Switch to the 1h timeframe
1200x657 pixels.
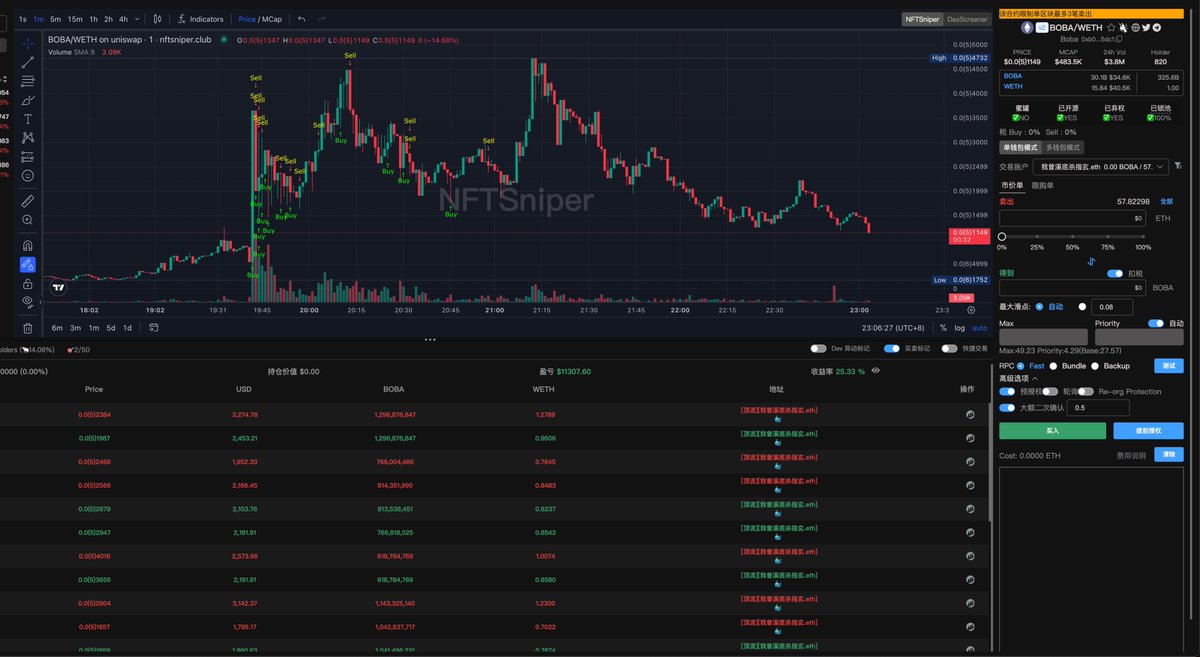click(93, 18)
